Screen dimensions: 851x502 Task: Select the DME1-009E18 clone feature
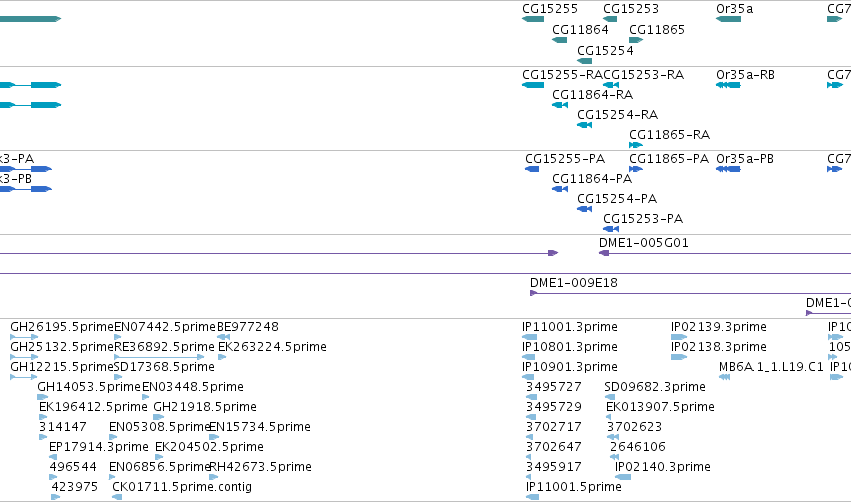coord(690,294)
